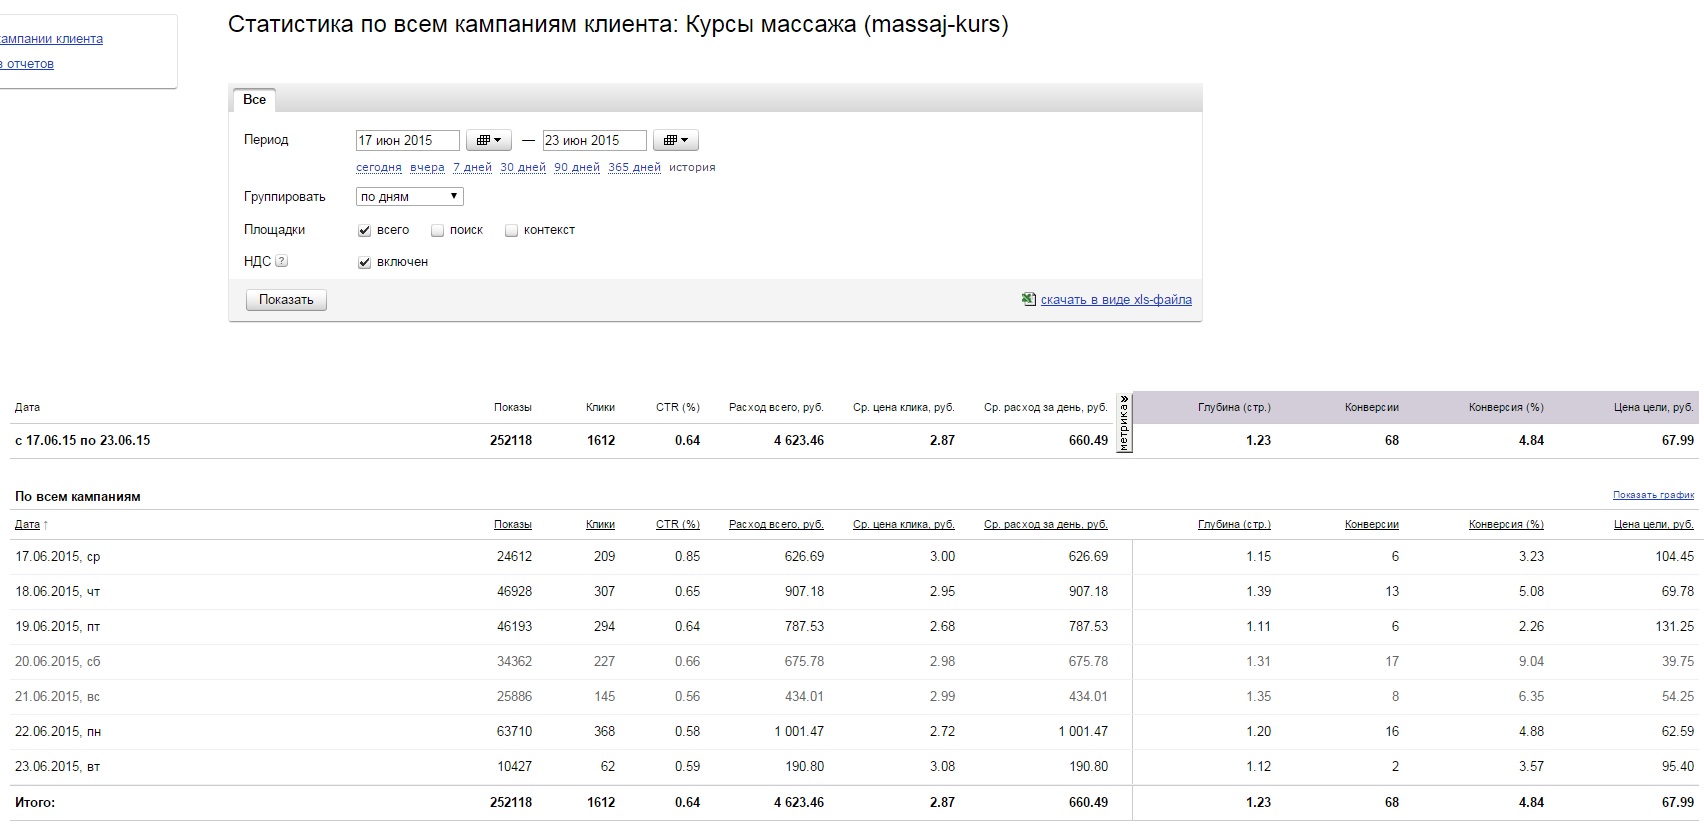Open the start date calendar picker

pos(488,141)
